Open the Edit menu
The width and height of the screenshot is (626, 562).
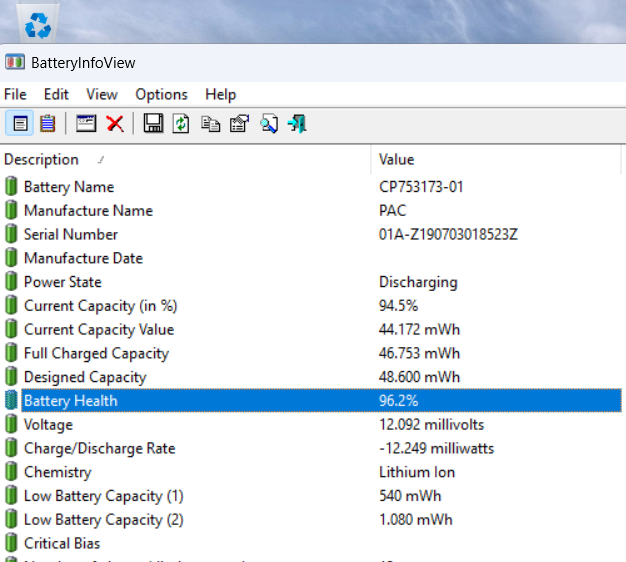(56, 95)
